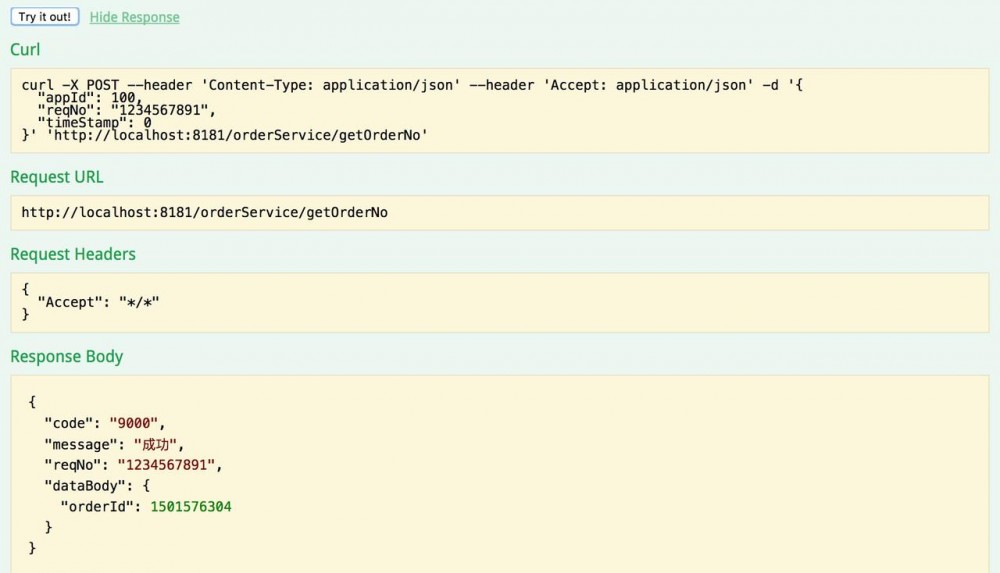Click the response reqNo value "1234567891"

[x=167, y=465]
